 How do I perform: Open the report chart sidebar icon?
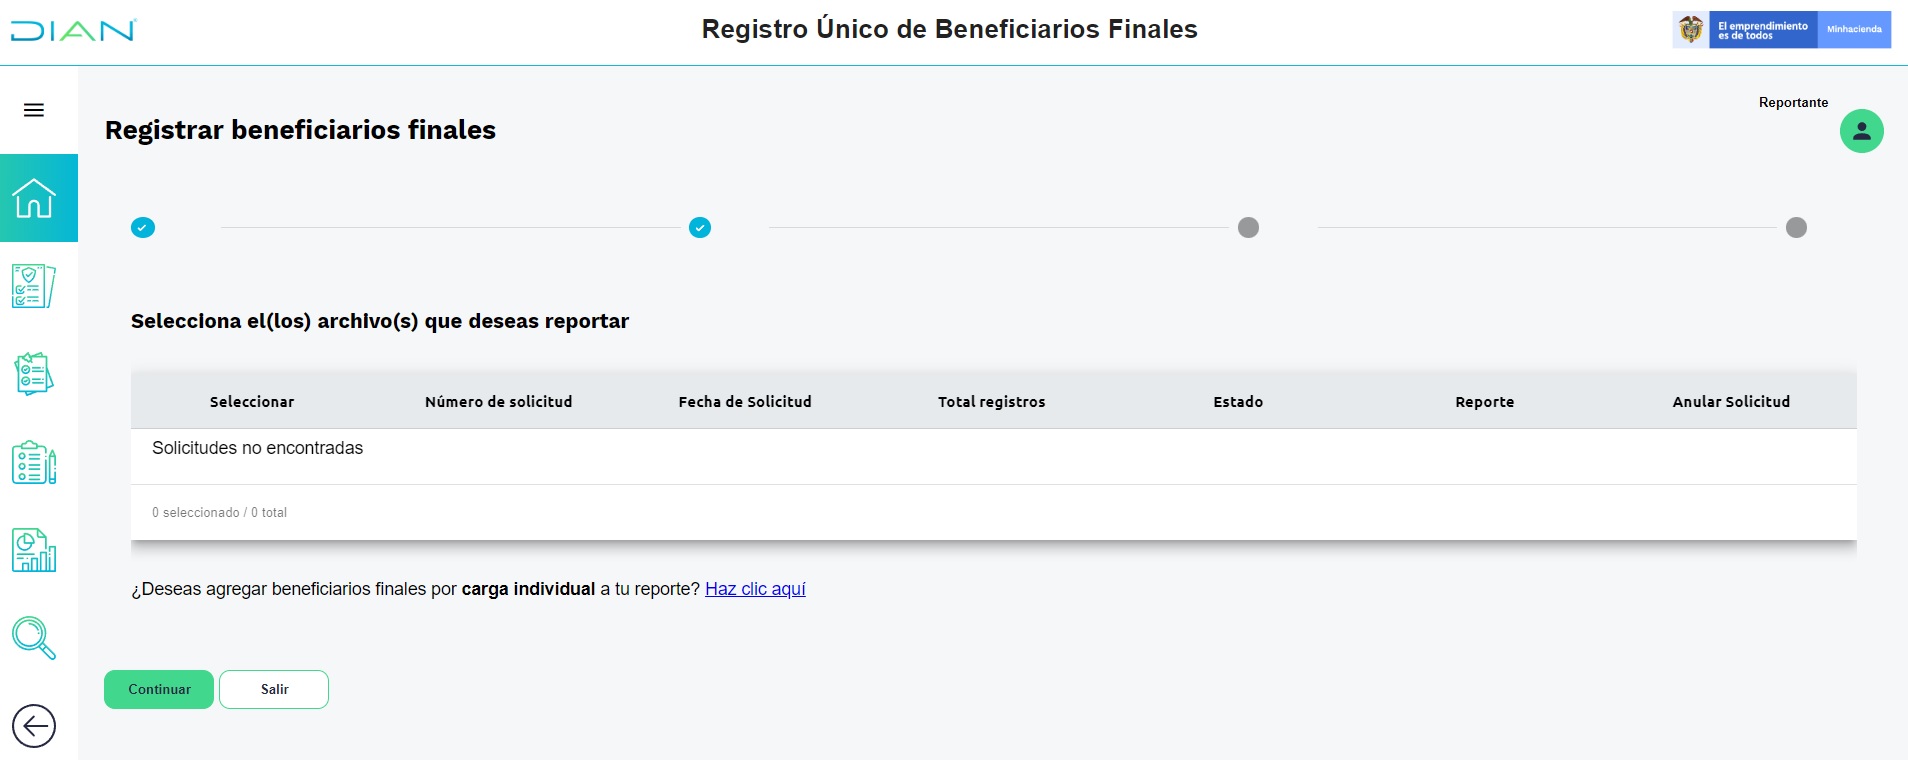coord(34,550)
